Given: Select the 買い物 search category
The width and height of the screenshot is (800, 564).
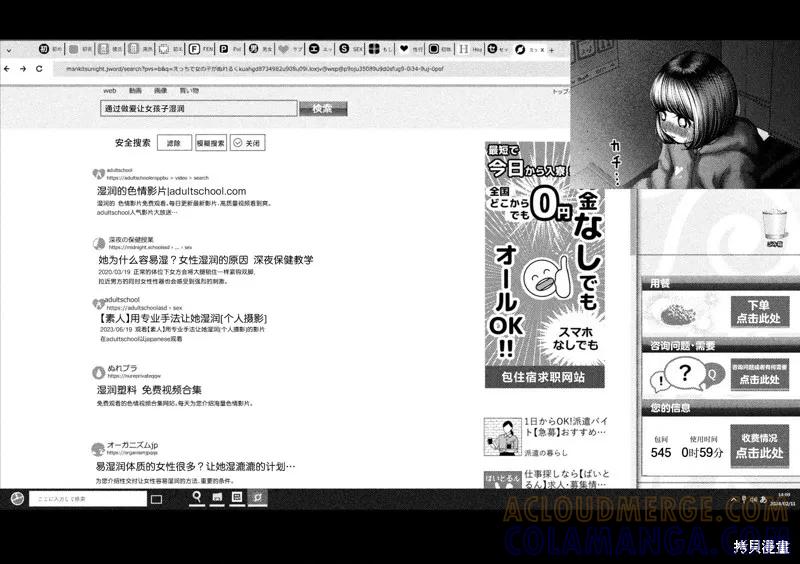Looking at the screenshot, I should coord(189,90).
